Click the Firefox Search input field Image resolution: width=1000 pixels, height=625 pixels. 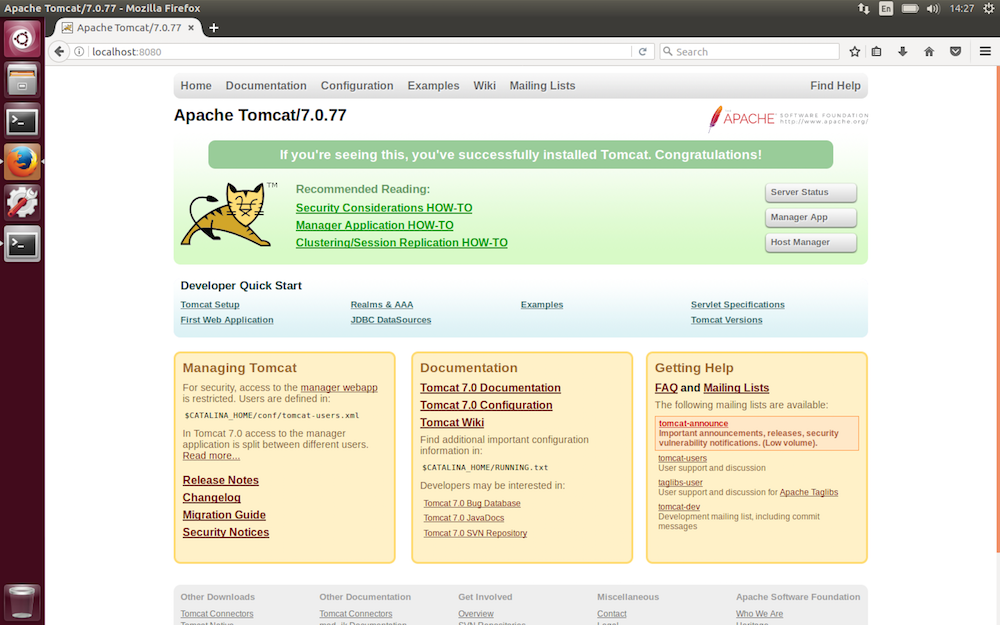click(x=749, y=52)
